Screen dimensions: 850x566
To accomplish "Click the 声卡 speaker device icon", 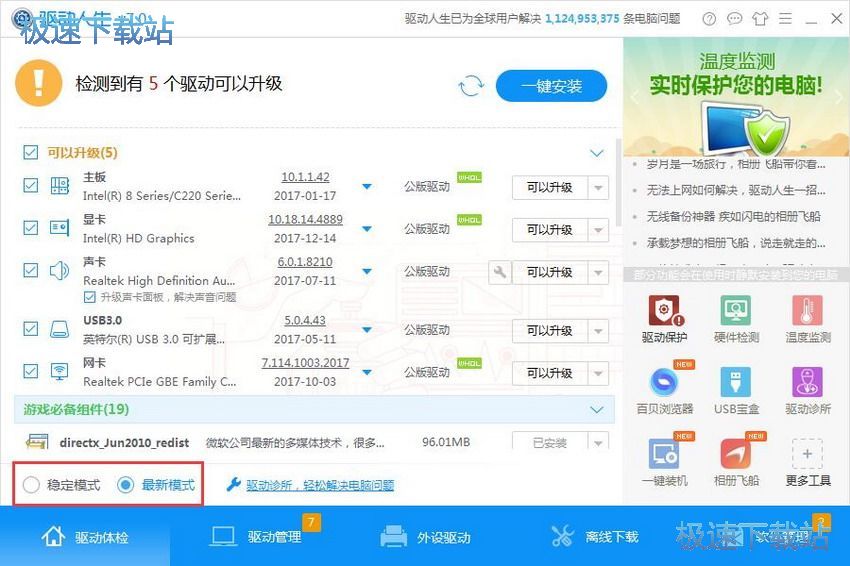I will 60,270.
